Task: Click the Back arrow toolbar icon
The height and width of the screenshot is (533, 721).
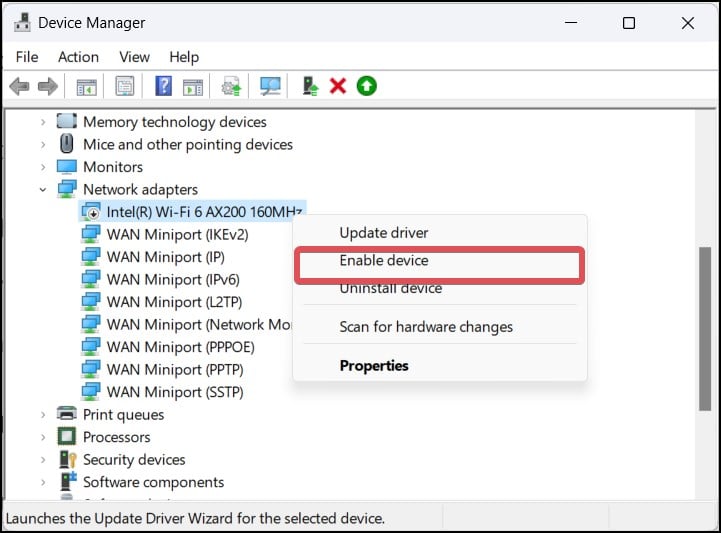Action: click(x=19, y=86)
